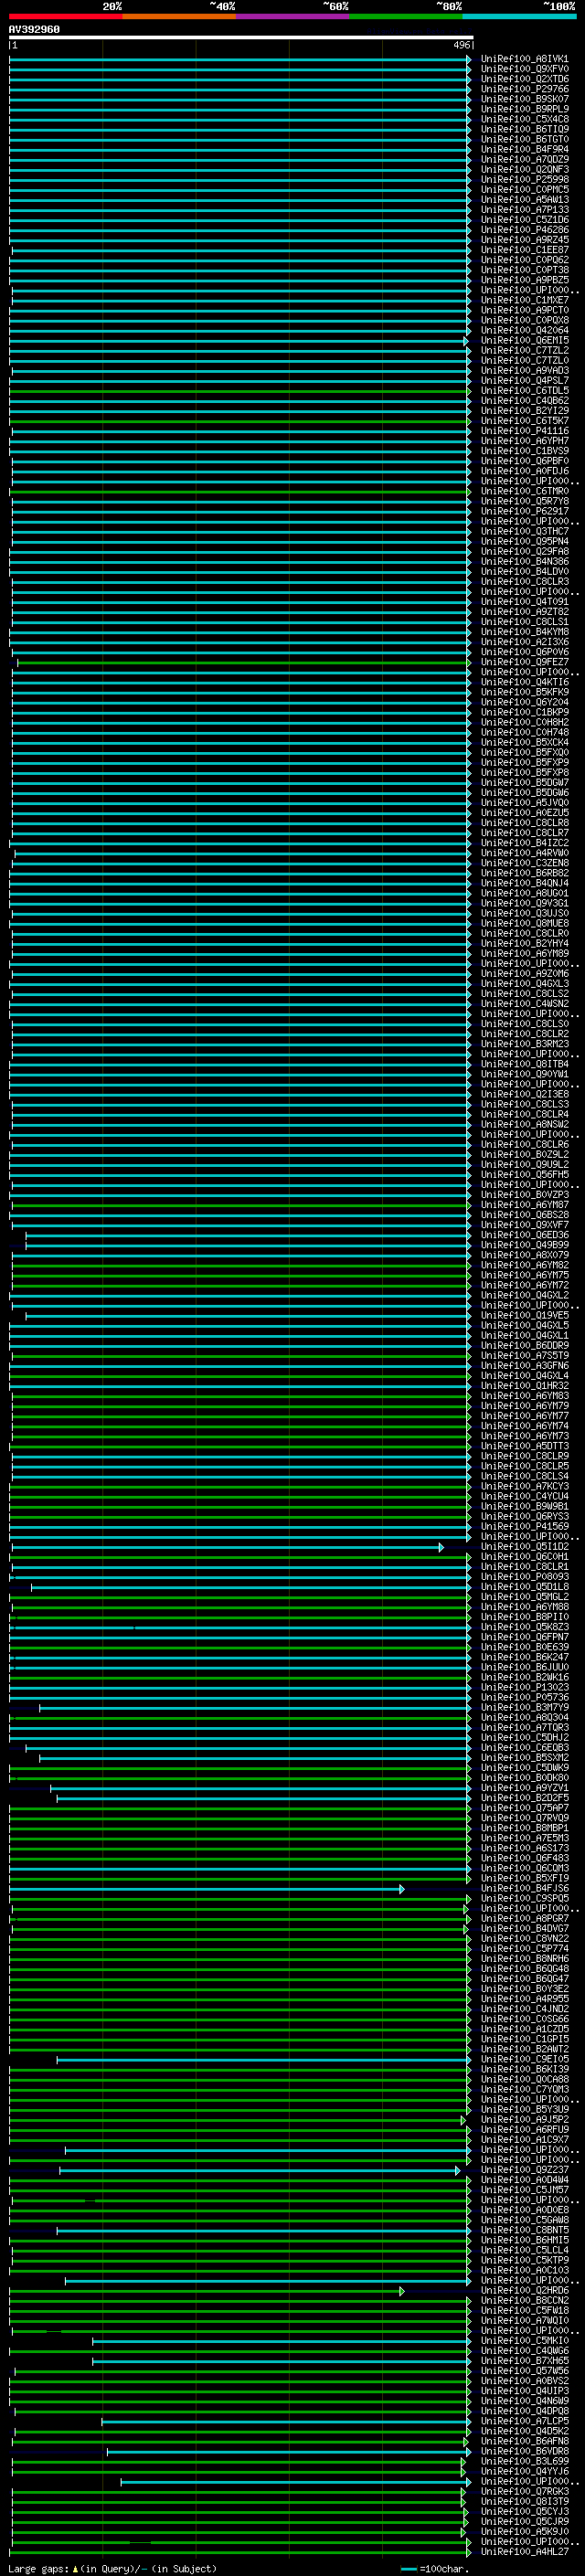Click the green ~80% identity legend swatch
This screenshot has width=585, height=2576.
406,16
